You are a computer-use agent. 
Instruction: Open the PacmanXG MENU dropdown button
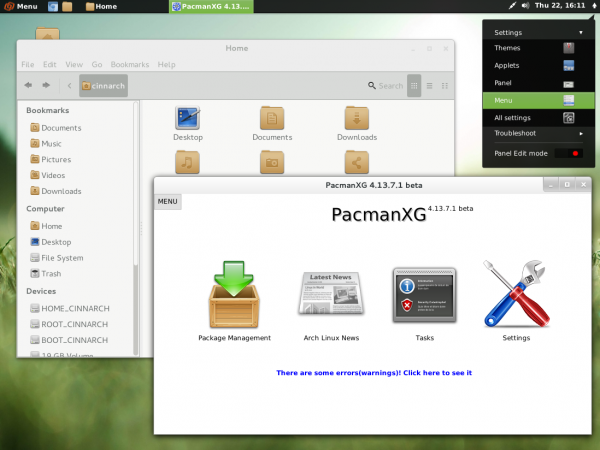click(x=167, y=201)
